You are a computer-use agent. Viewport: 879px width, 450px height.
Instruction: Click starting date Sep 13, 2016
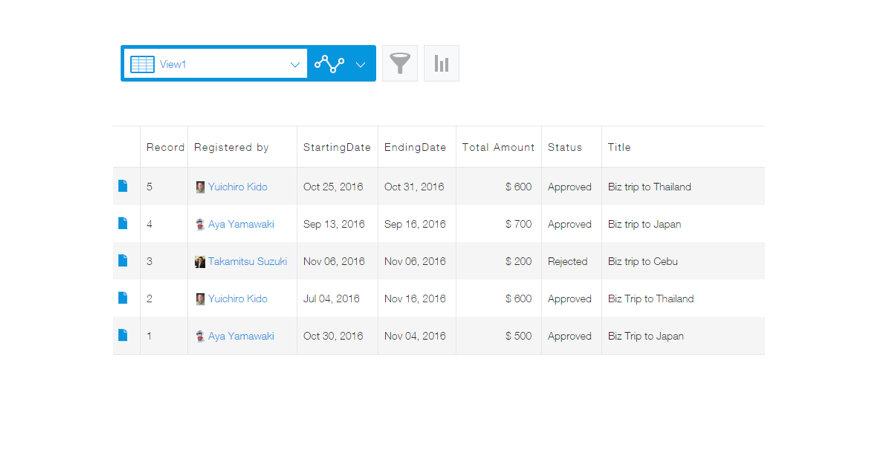[x=334, y=224]
